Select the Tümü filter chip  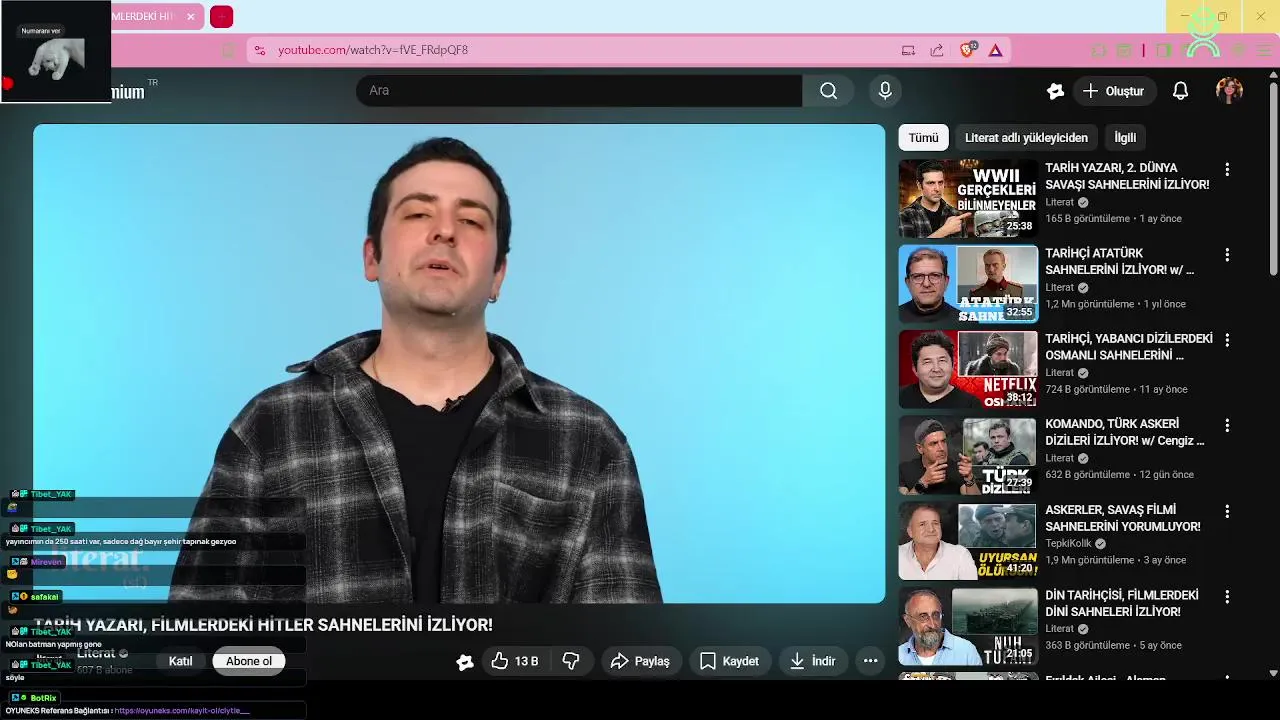pos(923,138)
